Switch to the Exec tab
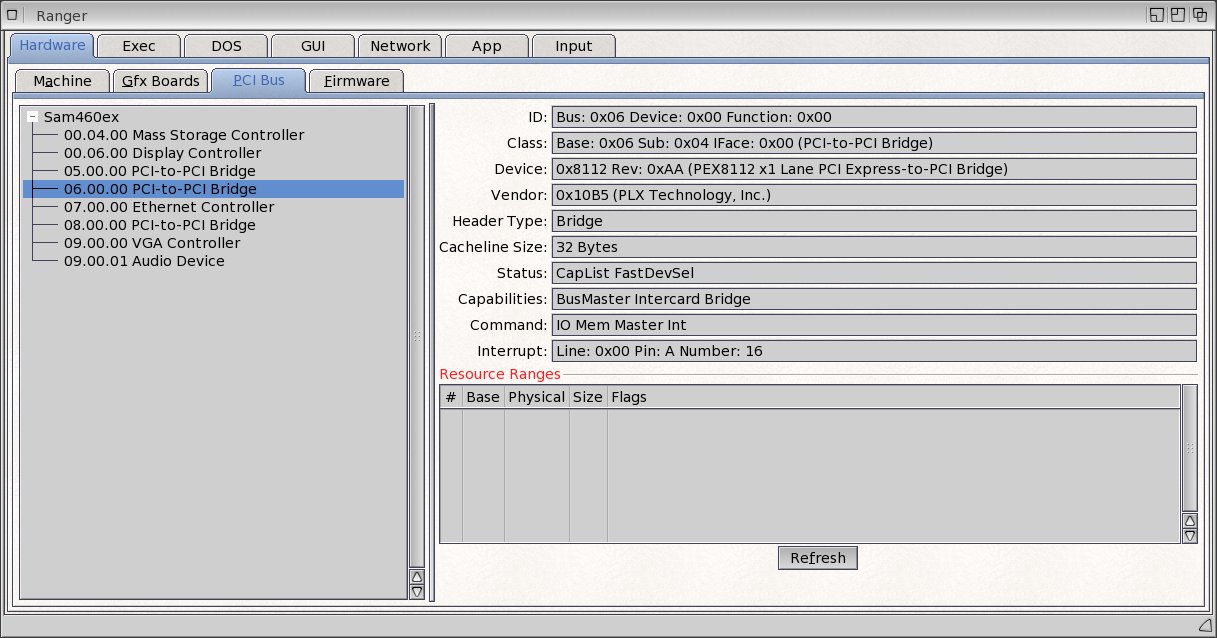 (139, 46)
